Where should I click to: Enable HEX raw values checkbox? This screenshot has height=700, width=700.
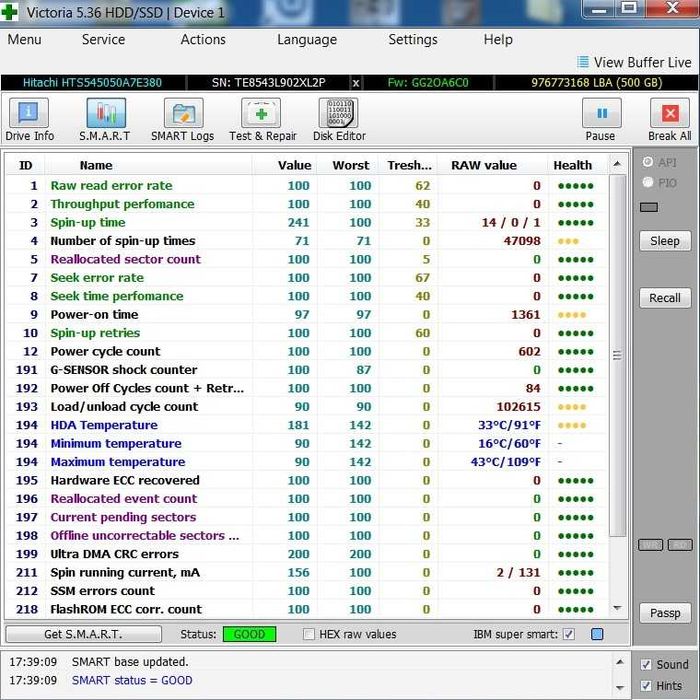(x=308, y=634)
